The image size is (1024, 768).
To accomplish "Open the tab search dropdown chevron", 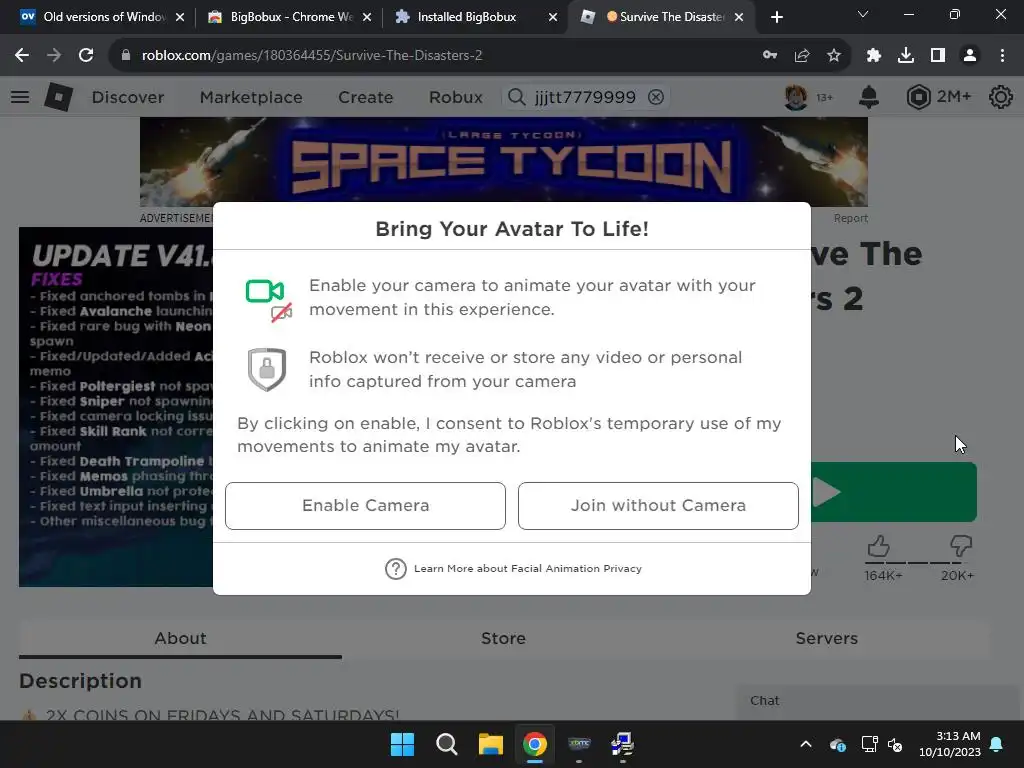I will point(863,14).
